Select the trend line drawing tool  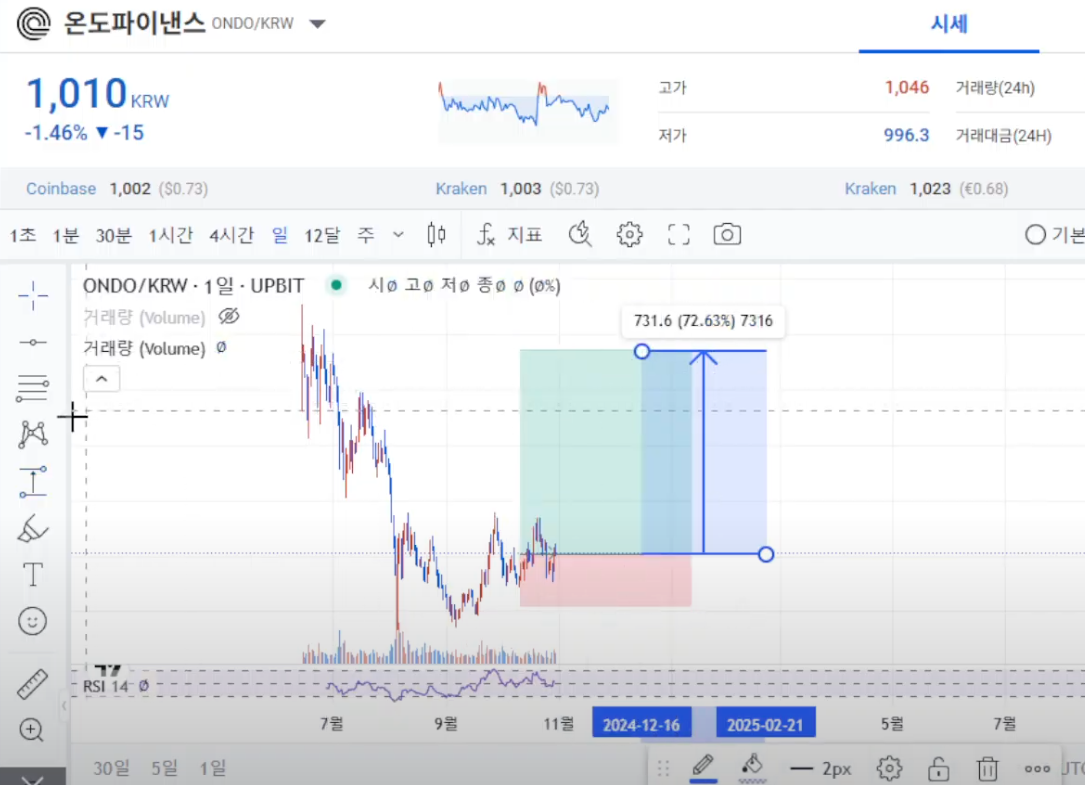33,343
